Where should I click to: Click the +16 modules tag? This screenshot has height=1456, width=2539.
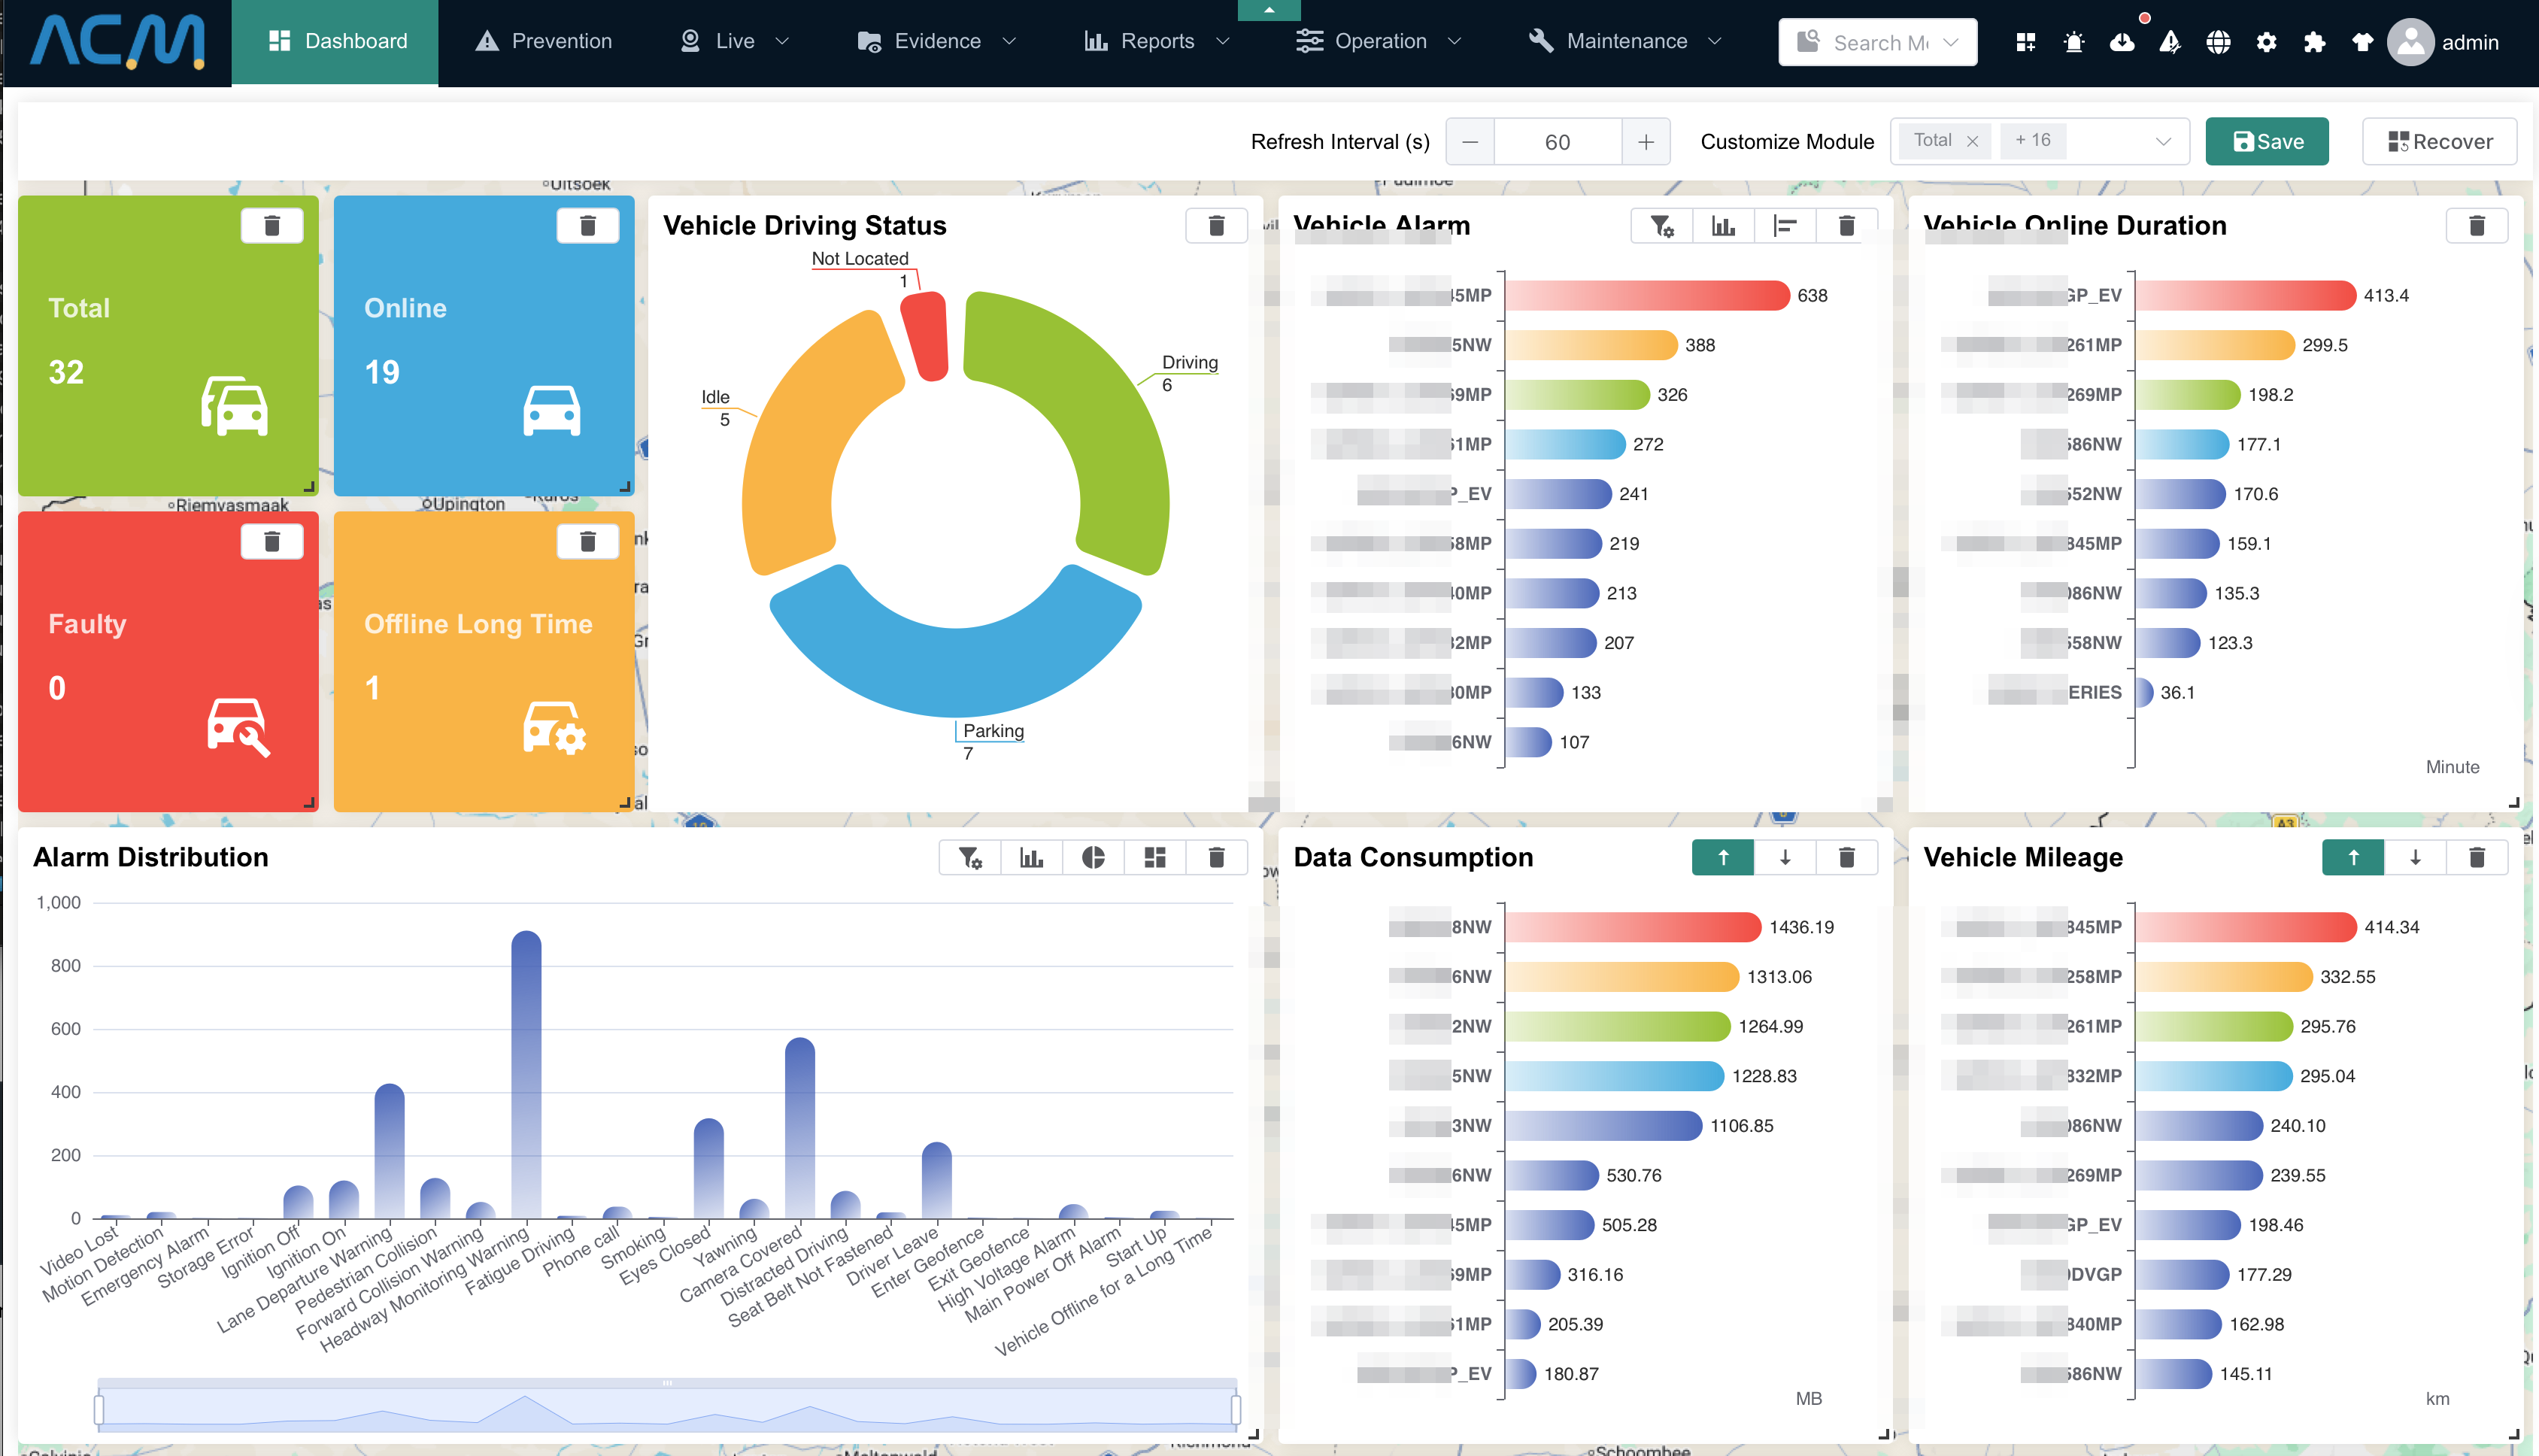click(2032, 140)
